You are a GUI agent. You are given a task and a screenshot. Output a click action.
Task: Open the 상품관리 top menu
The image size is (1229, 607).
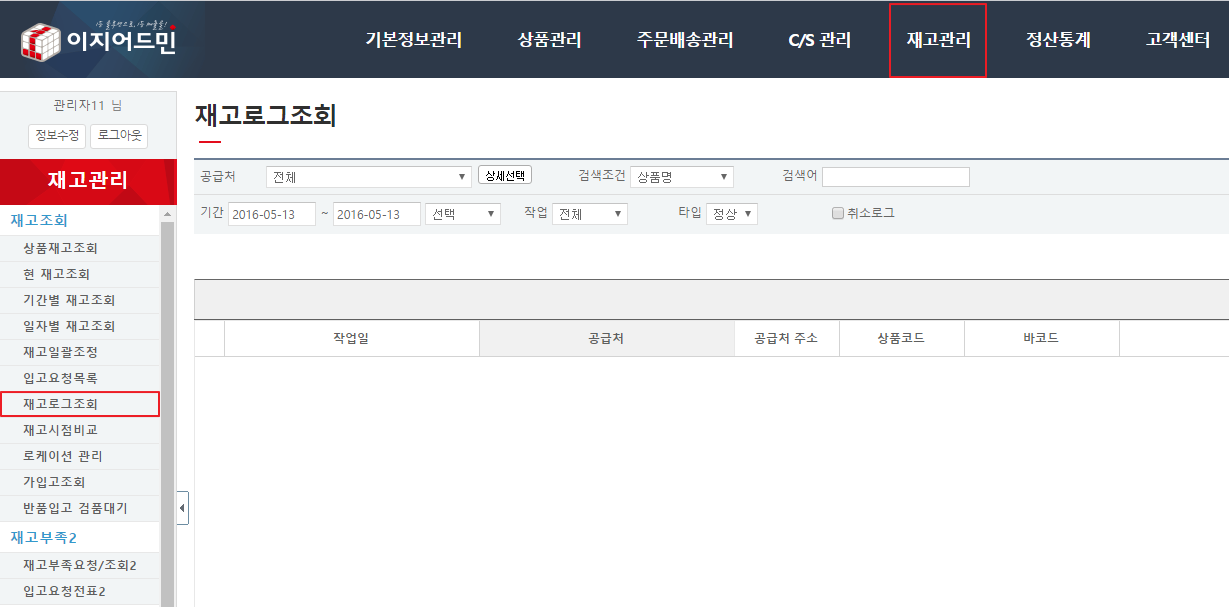click(549, 41)
